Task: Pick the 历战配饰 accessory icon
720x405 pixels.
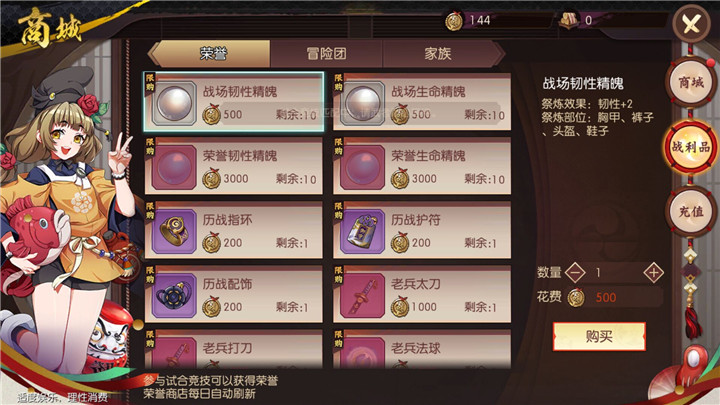Action: coord(174,296)
